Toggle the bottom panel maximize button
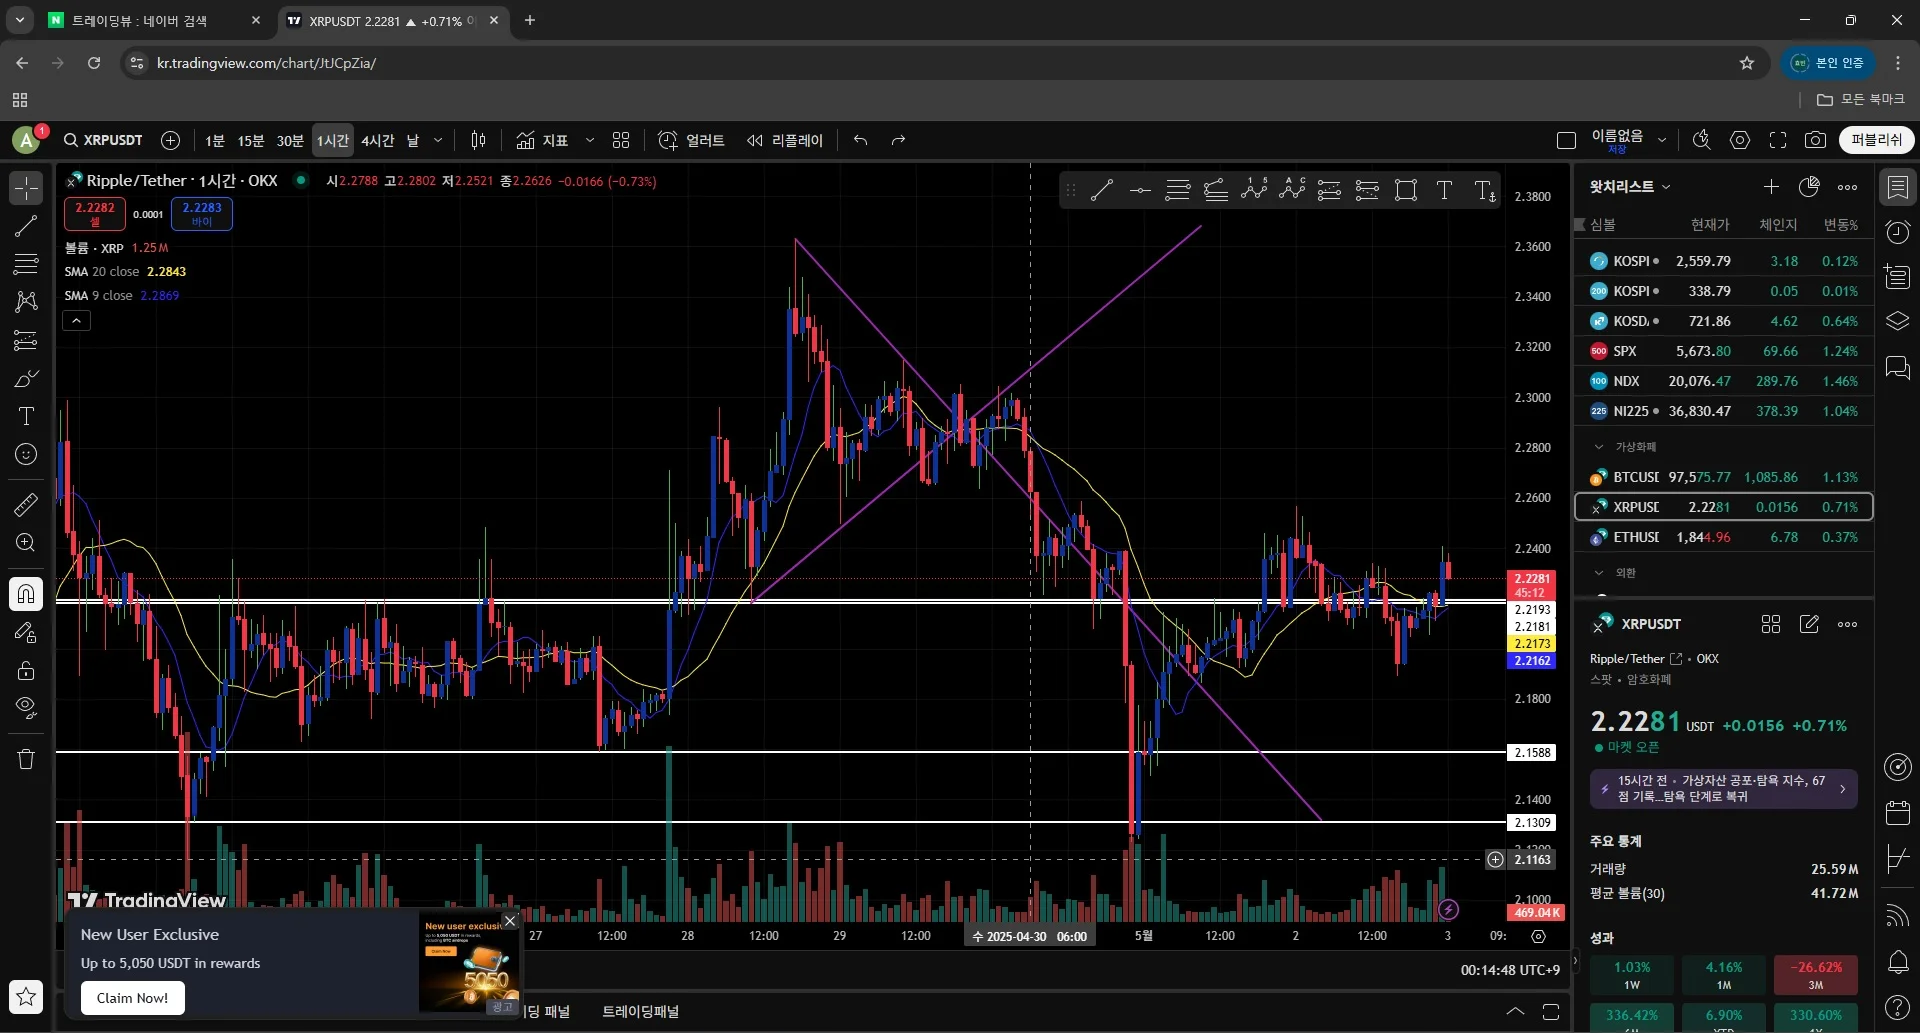This screenshot has width=1920, height=1033. [x=1551, y=1011]
